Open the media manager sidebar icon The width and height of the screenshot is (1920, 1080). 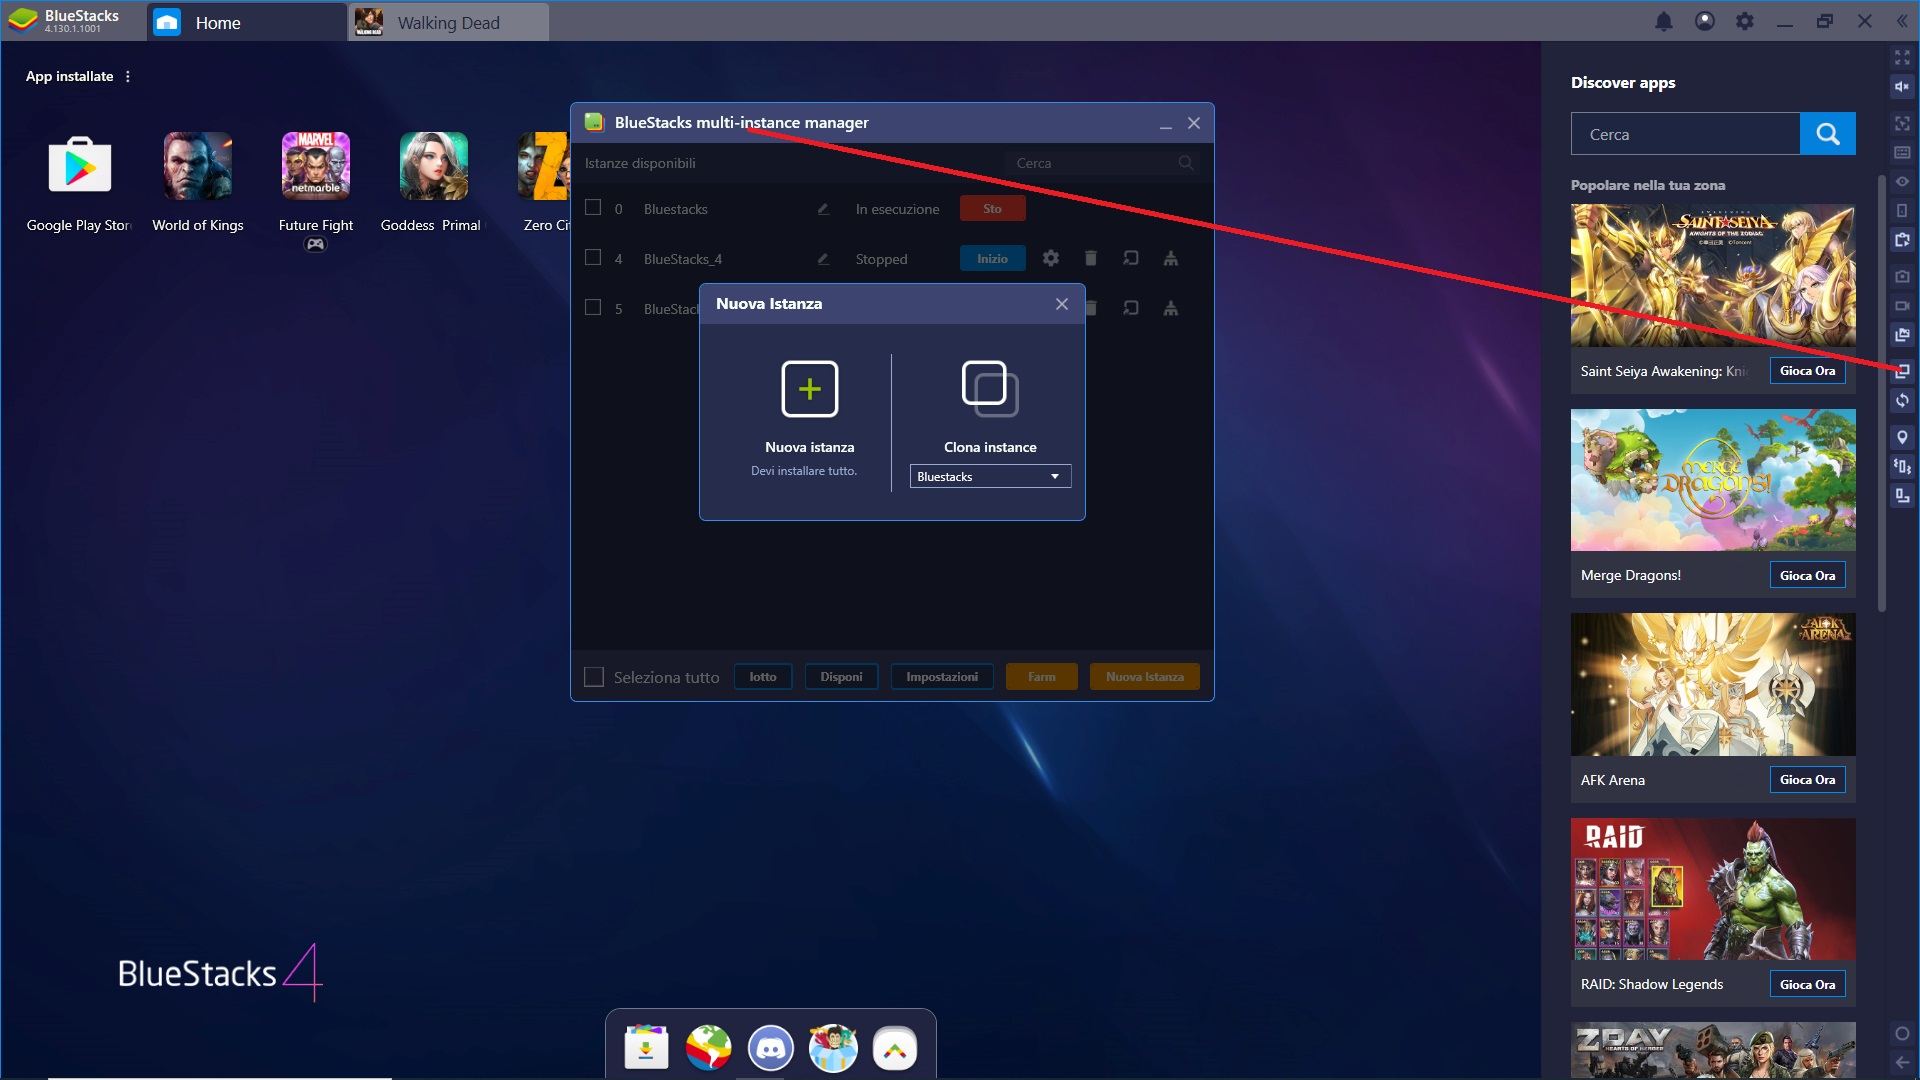click(x=1902, y=335)
